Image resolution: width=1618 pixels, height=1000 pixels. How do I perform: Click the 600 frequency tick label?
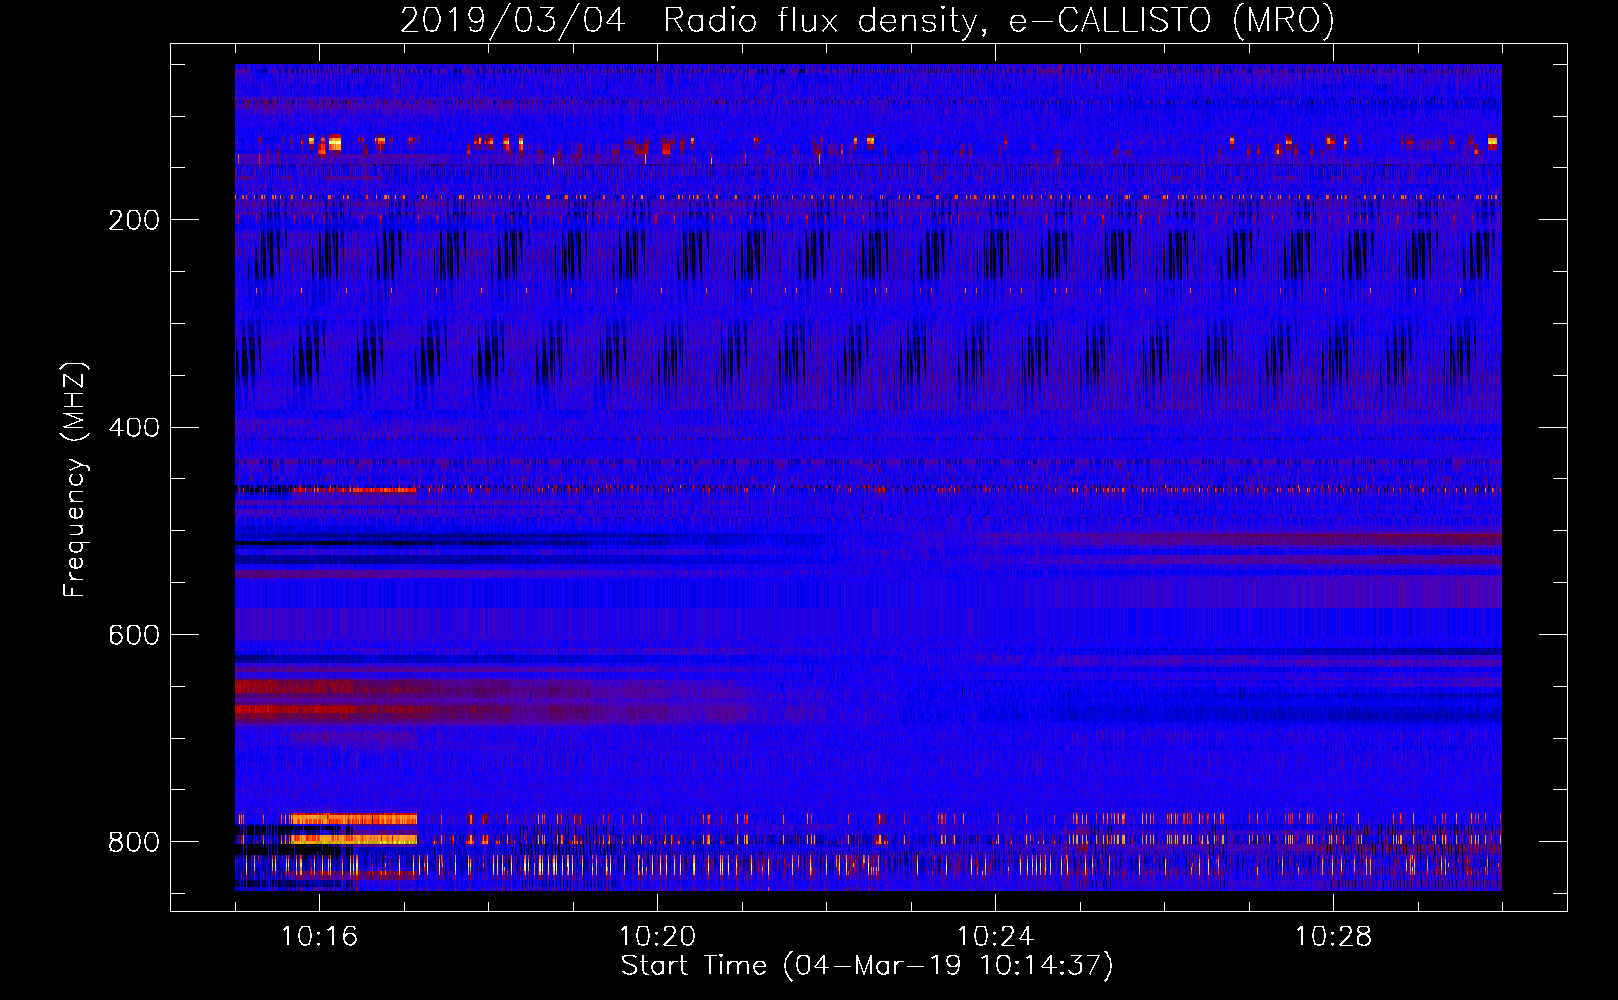pos(134,636)
